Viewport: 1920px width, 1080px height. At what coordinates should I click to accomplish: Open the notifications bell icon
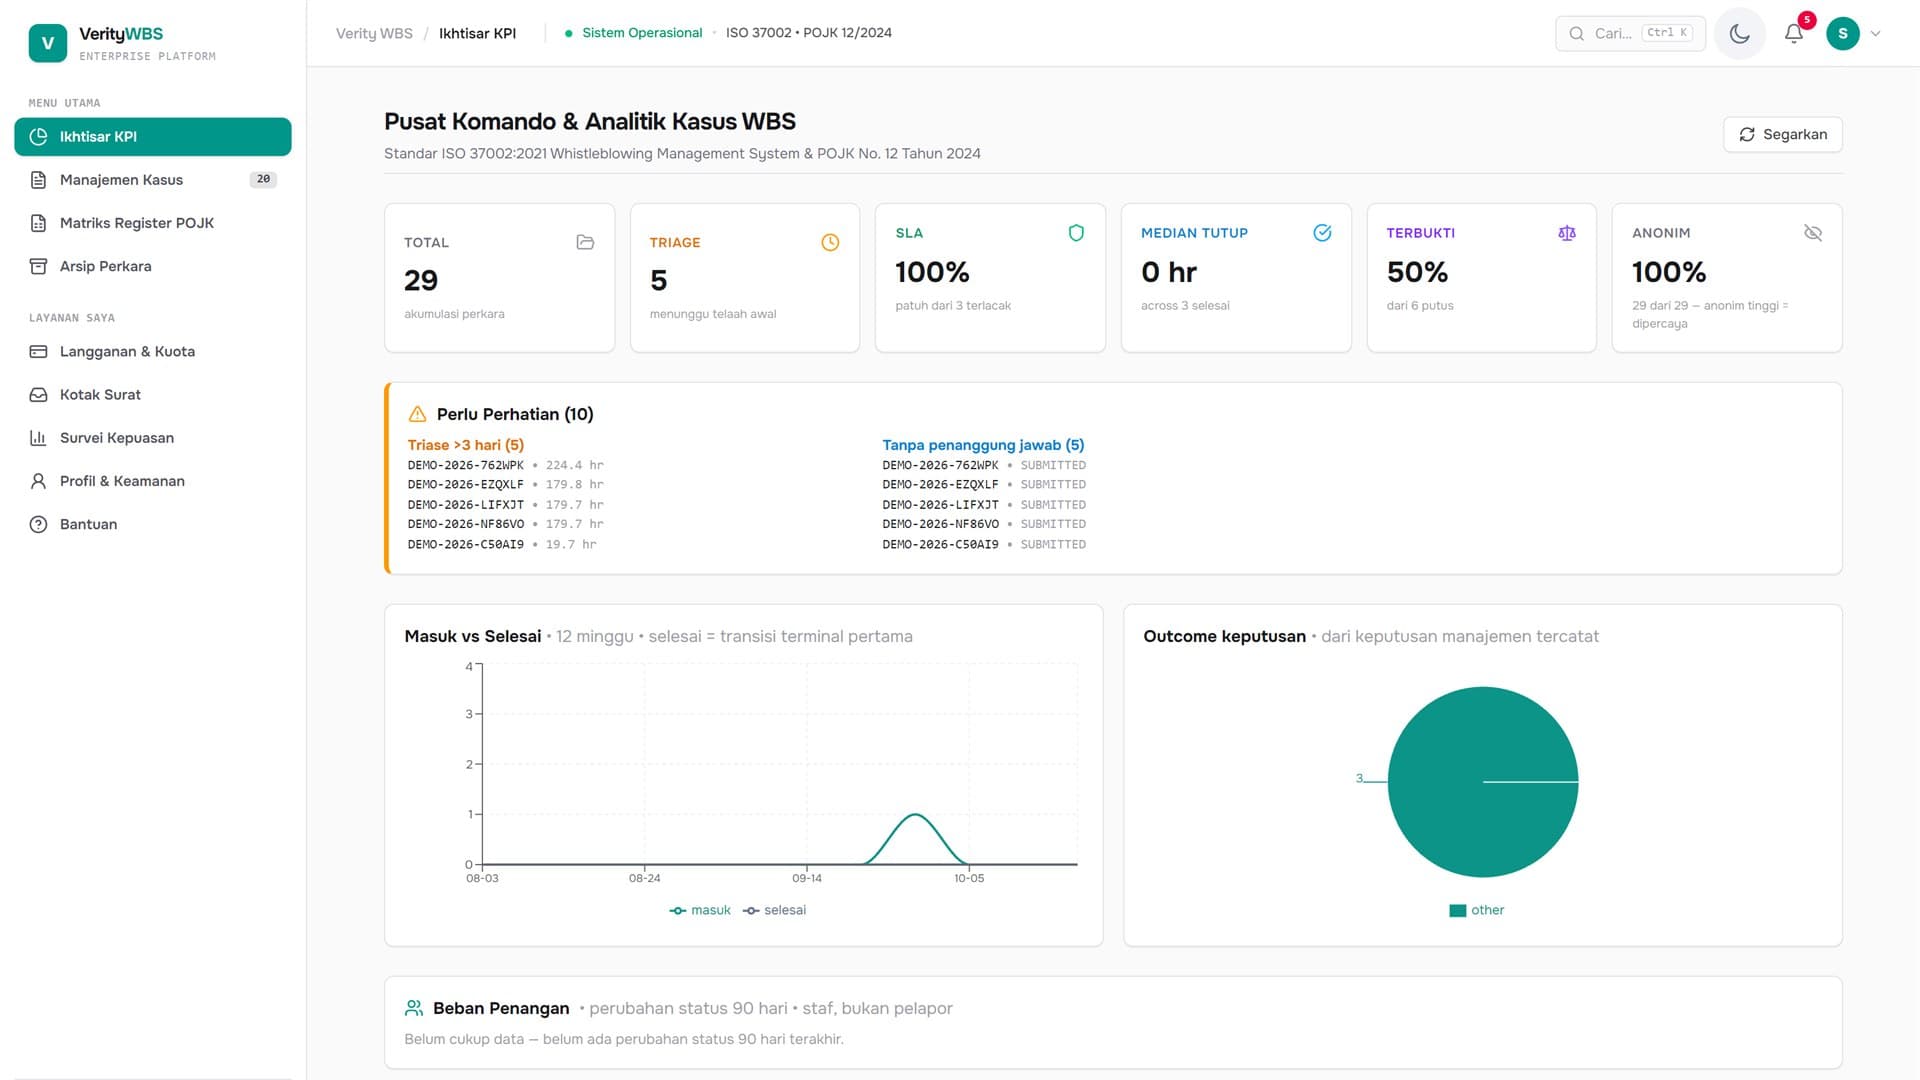(1794, 34)
